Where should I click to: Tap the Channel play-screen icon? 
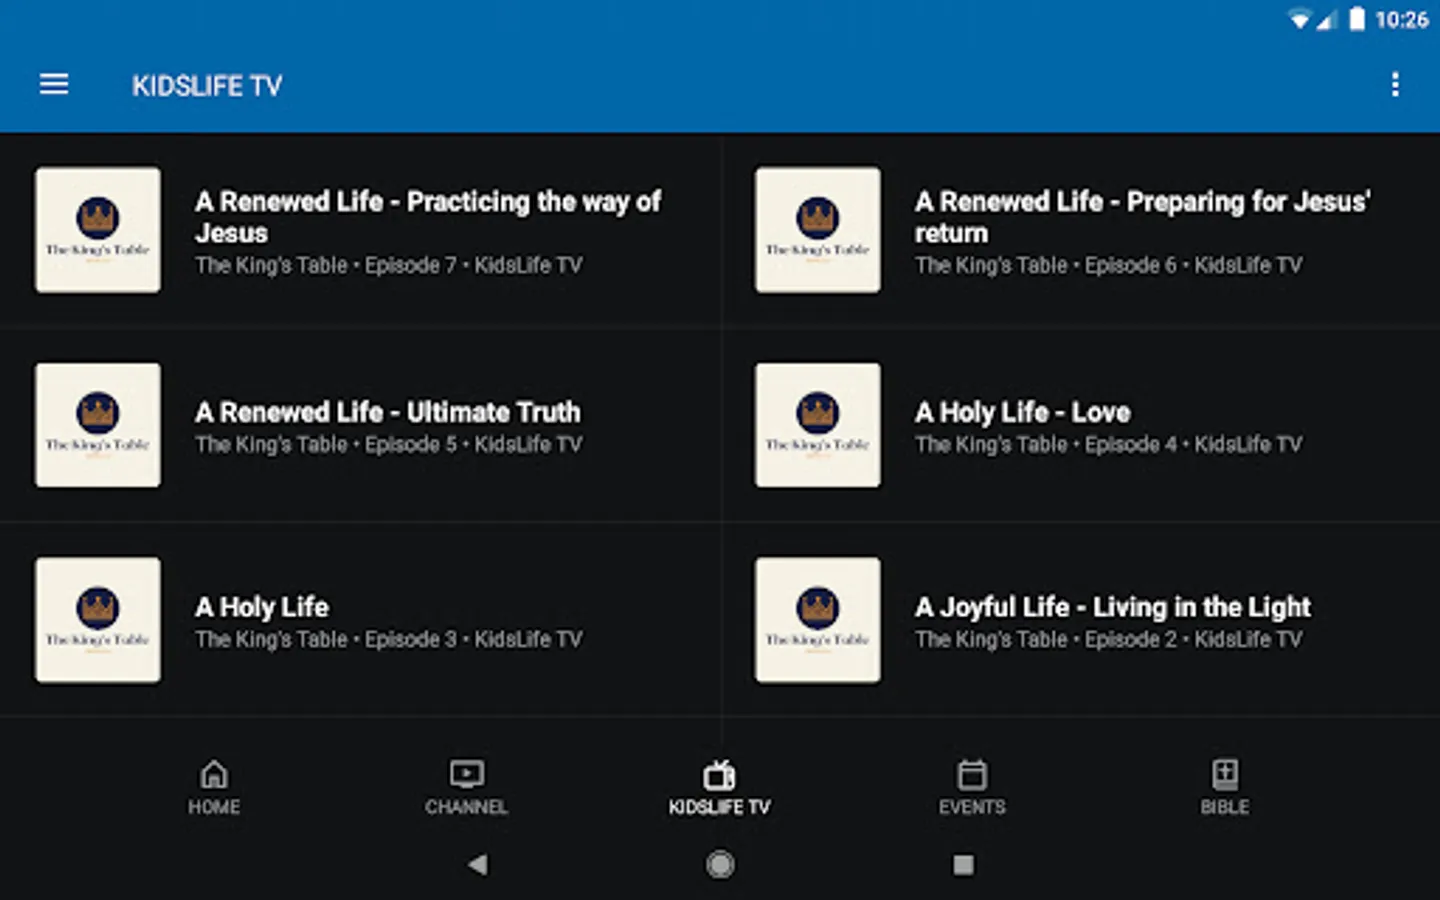466,774
